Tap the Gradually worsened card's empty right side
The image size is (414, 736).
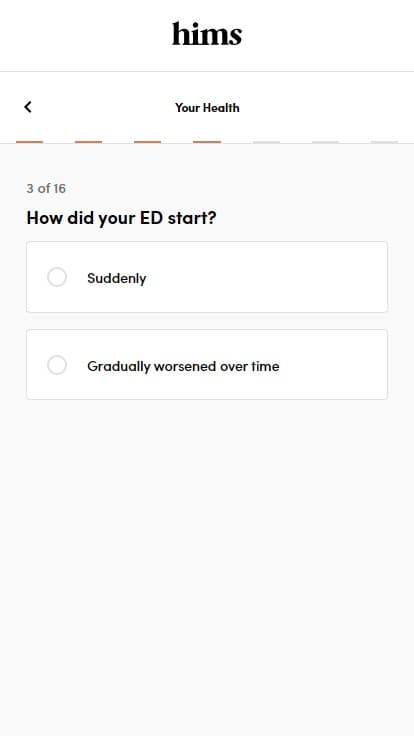point(338,365)
